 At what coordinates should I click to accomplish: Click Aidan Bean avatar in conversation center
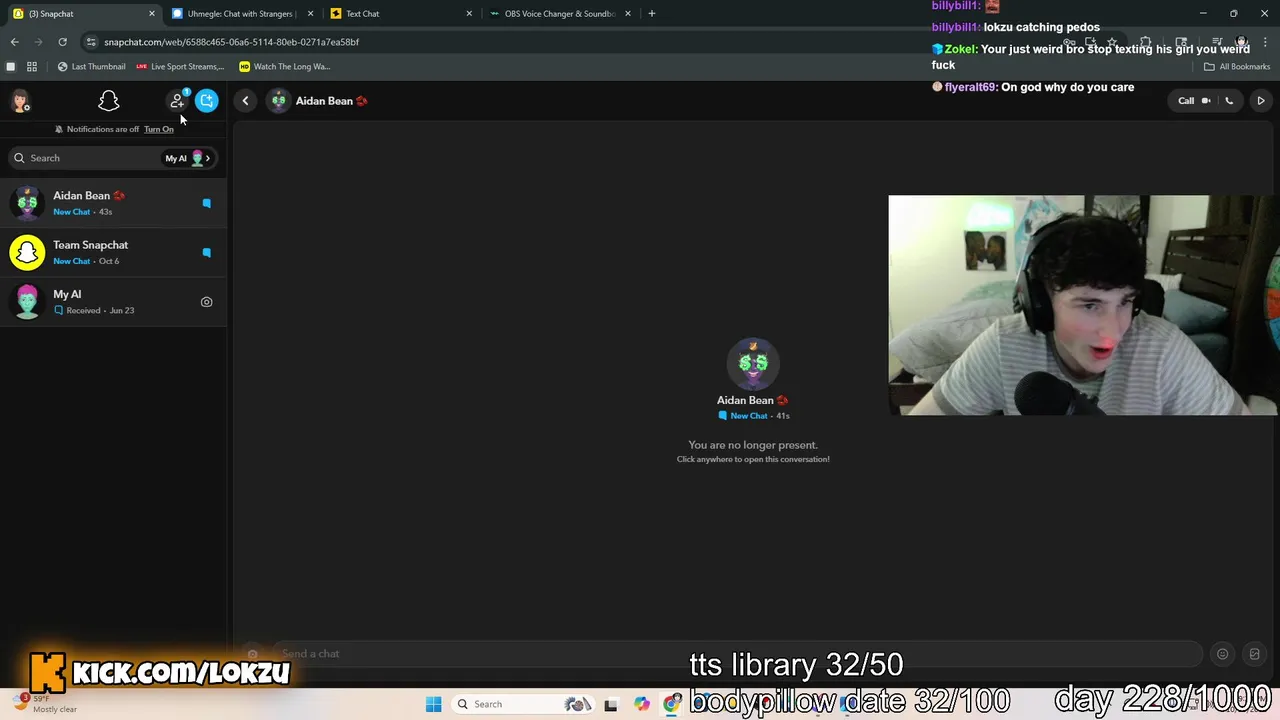[753, 363]
